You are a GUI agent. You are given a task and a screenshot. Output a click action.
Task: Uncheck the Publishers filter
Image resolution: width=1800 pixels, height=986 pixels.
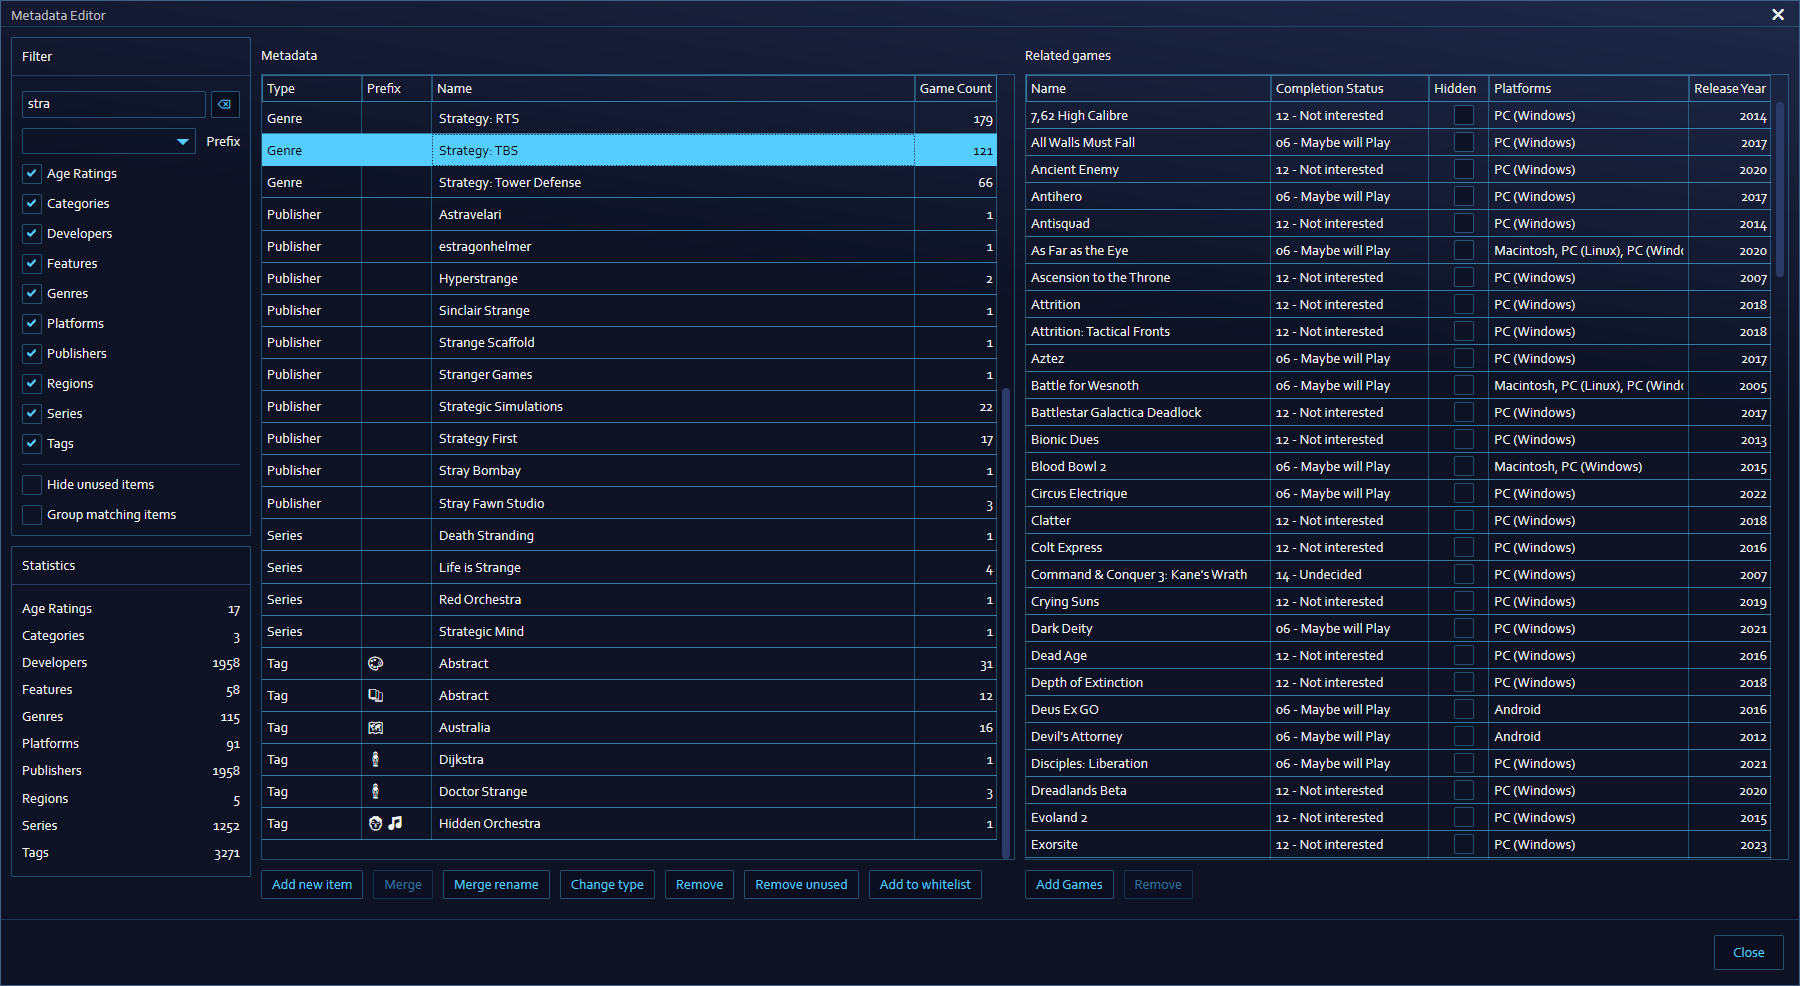[x=32, y=354]
